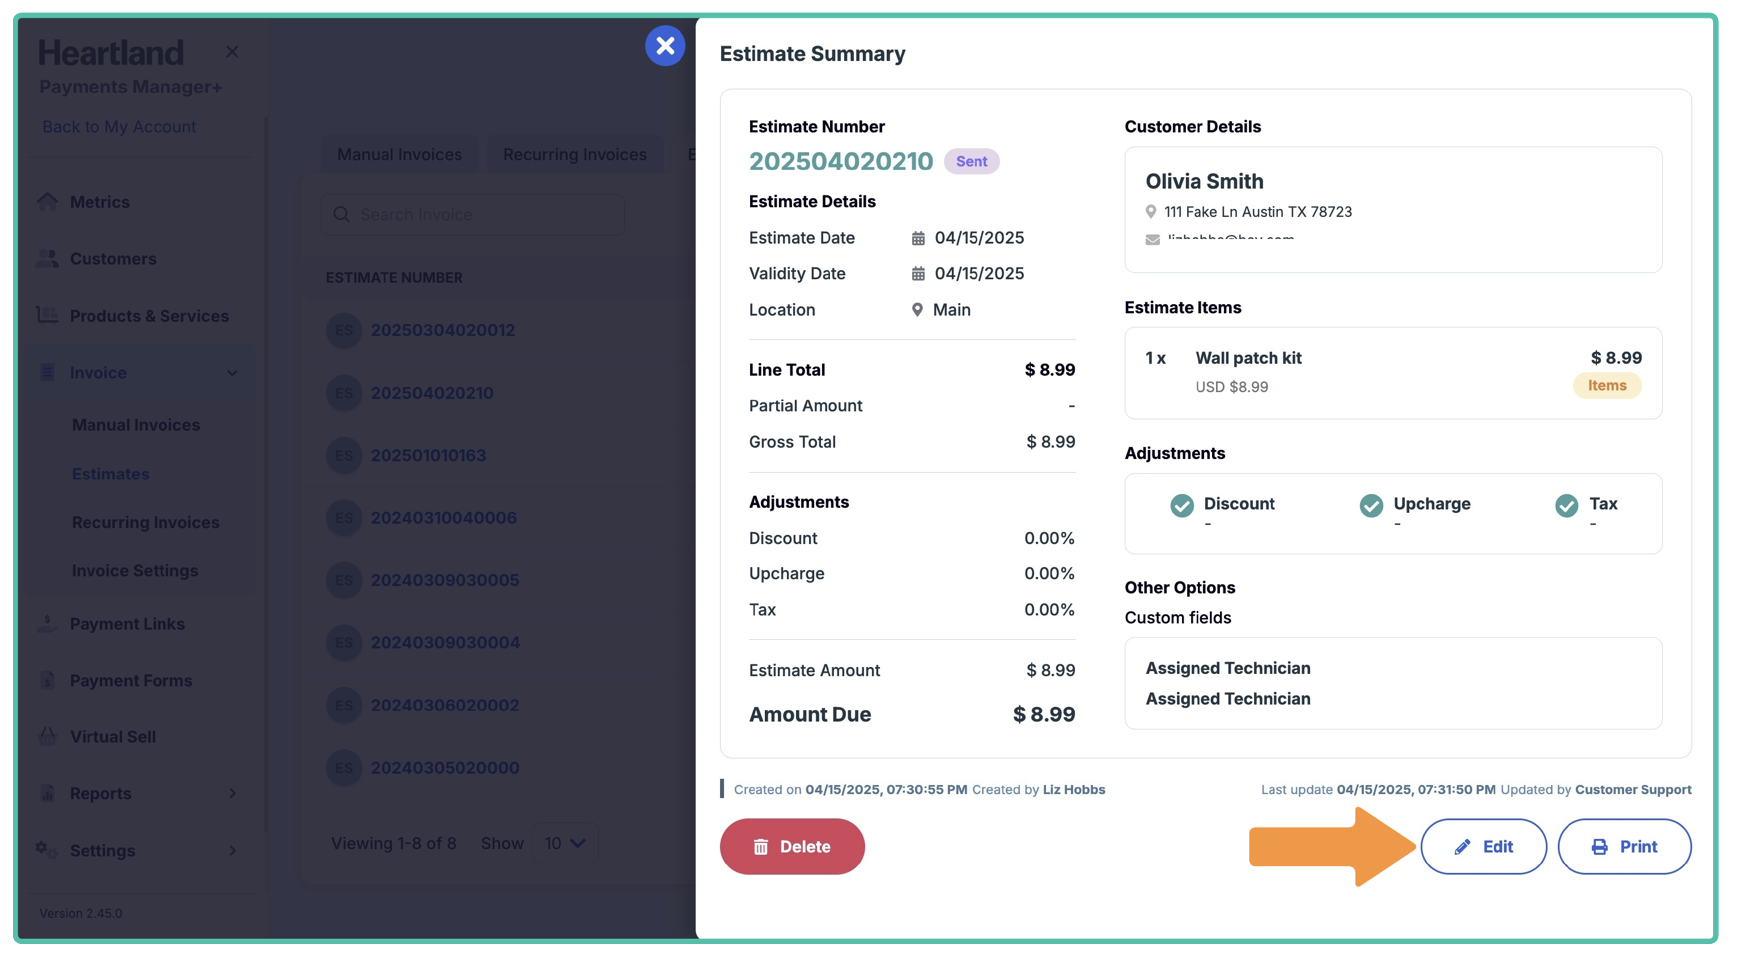The image size is (1756, 974).
Task: Click the Virtual Sell icon
Action: [x=47, y=737]
